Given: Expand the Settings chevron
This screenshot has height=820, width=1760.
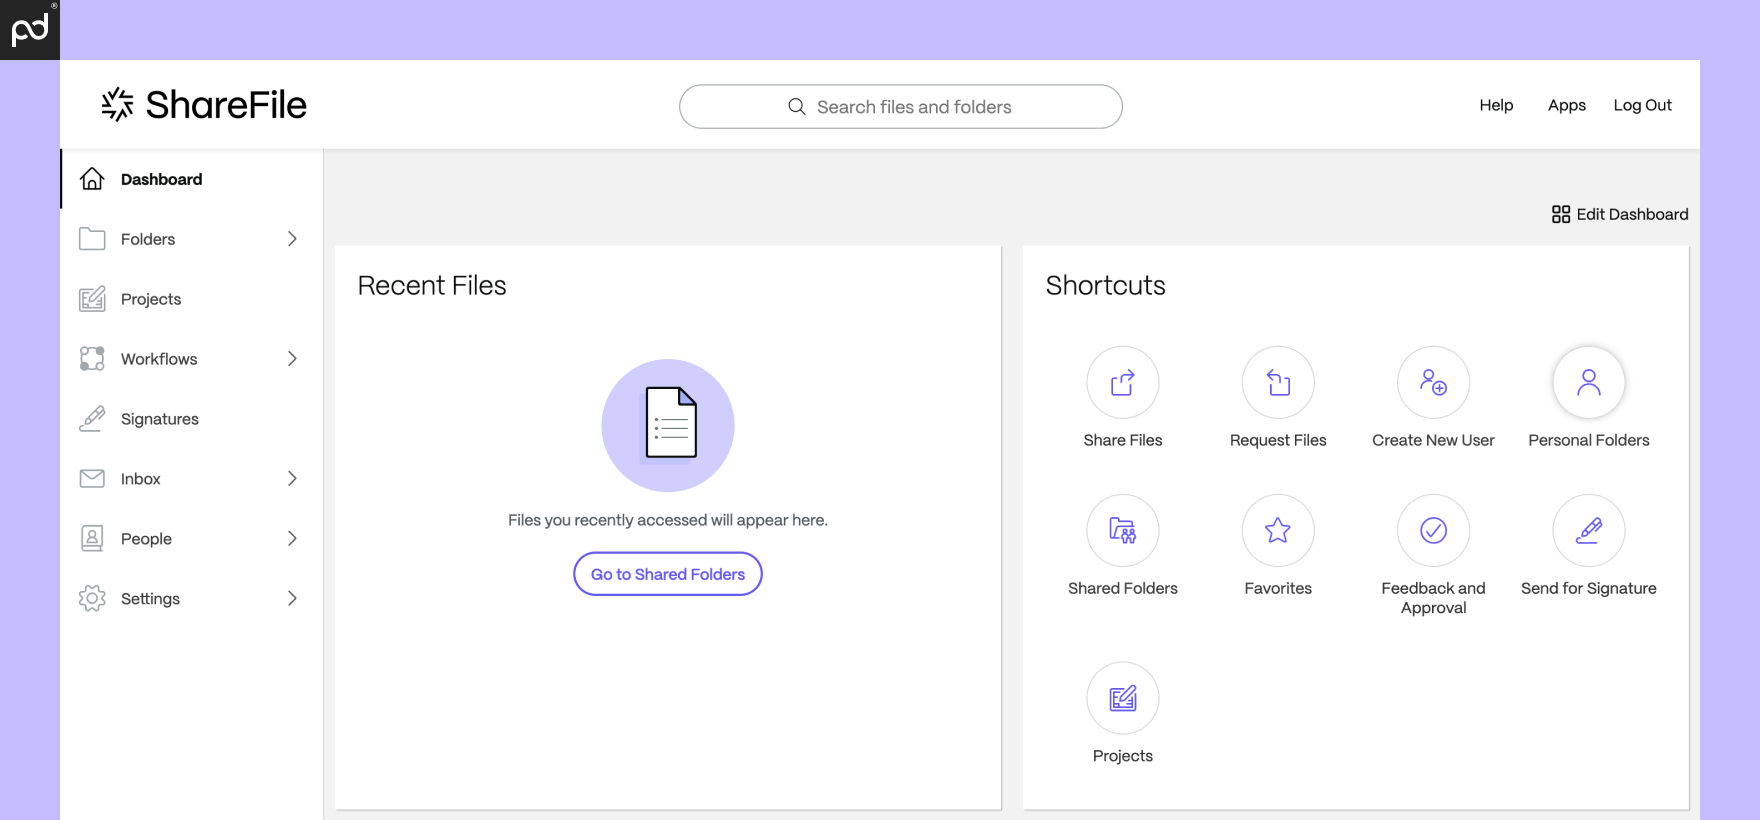Looking at the screenshot, I should click(292, 599).
